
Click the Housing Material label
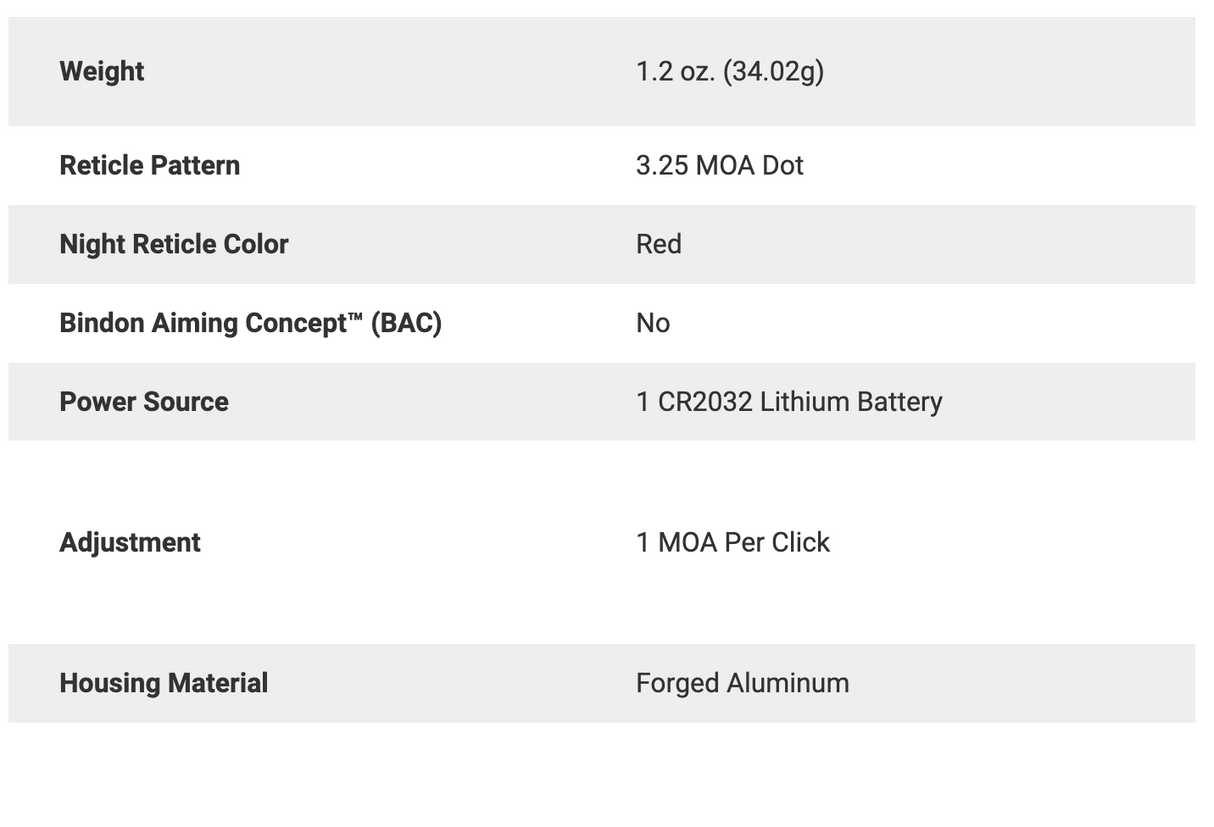coord(163,683)
